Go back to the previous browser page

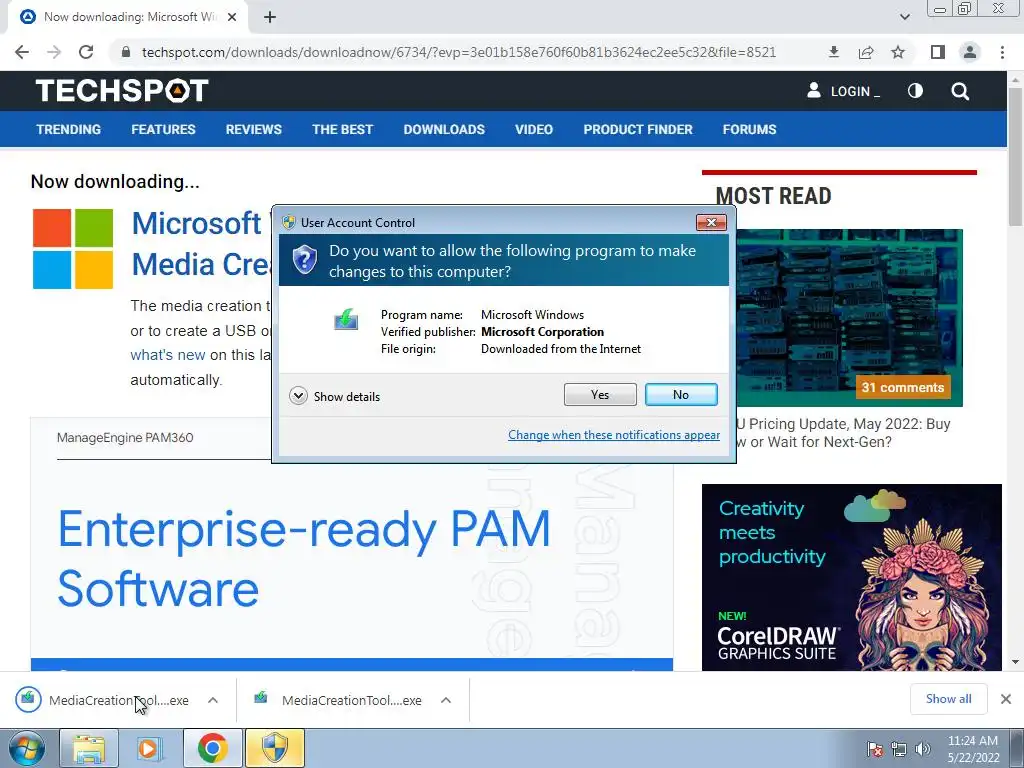point(22,52)
